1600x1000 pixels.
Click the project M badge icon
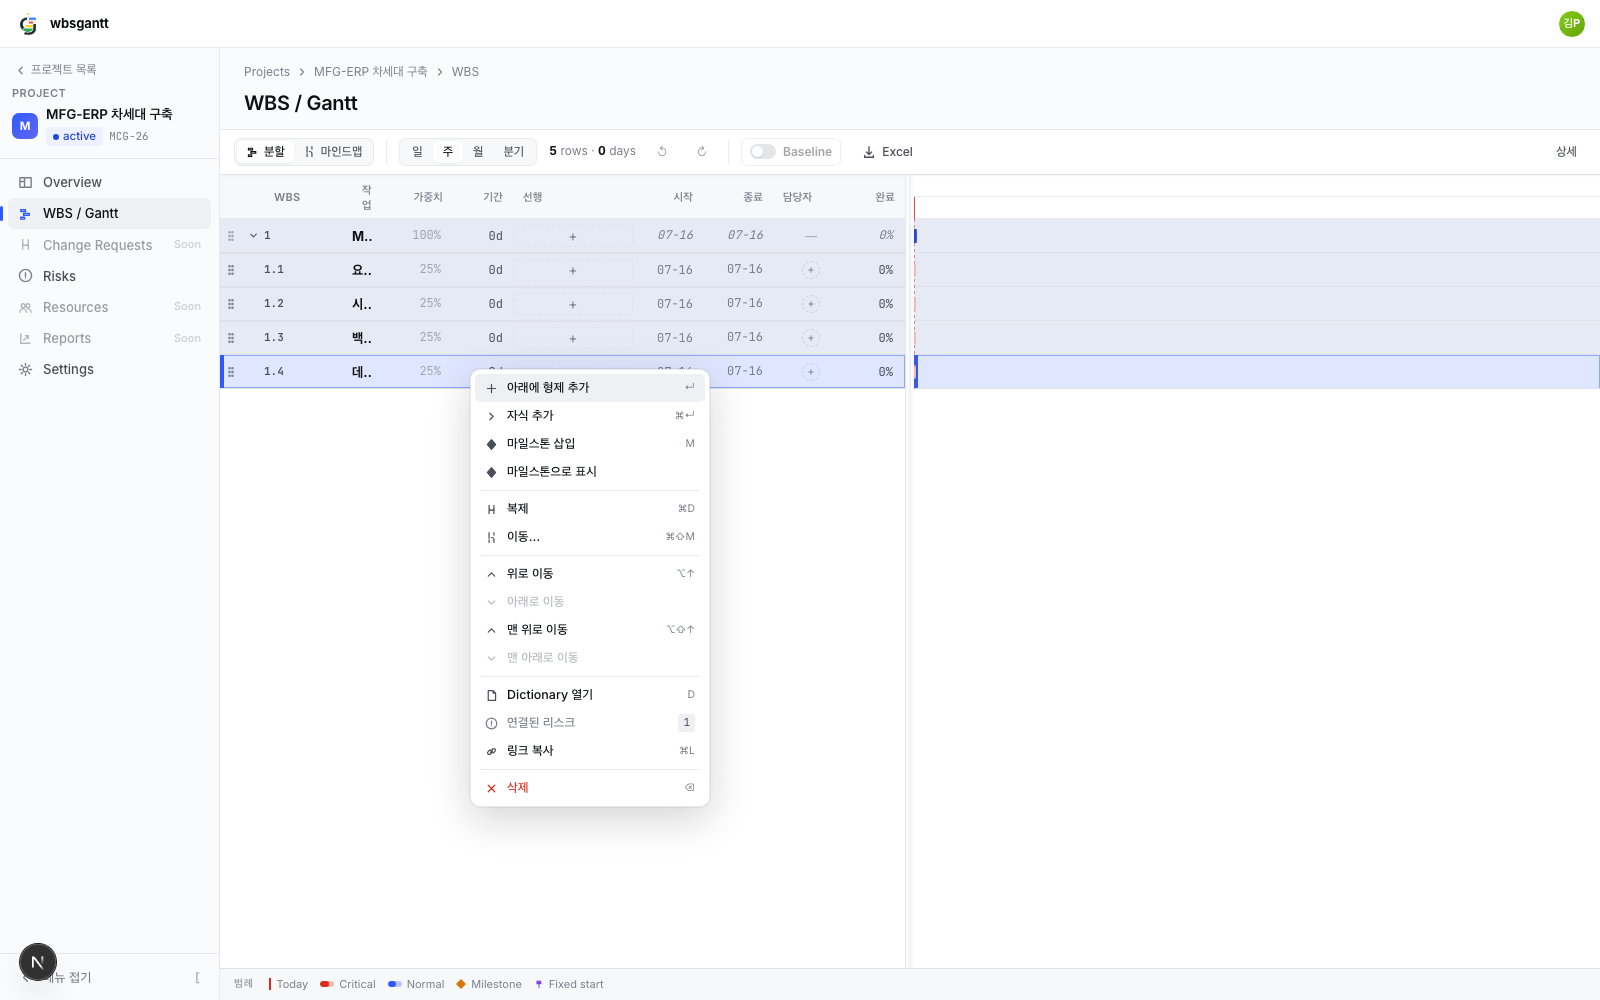click(x=25, y=126)
